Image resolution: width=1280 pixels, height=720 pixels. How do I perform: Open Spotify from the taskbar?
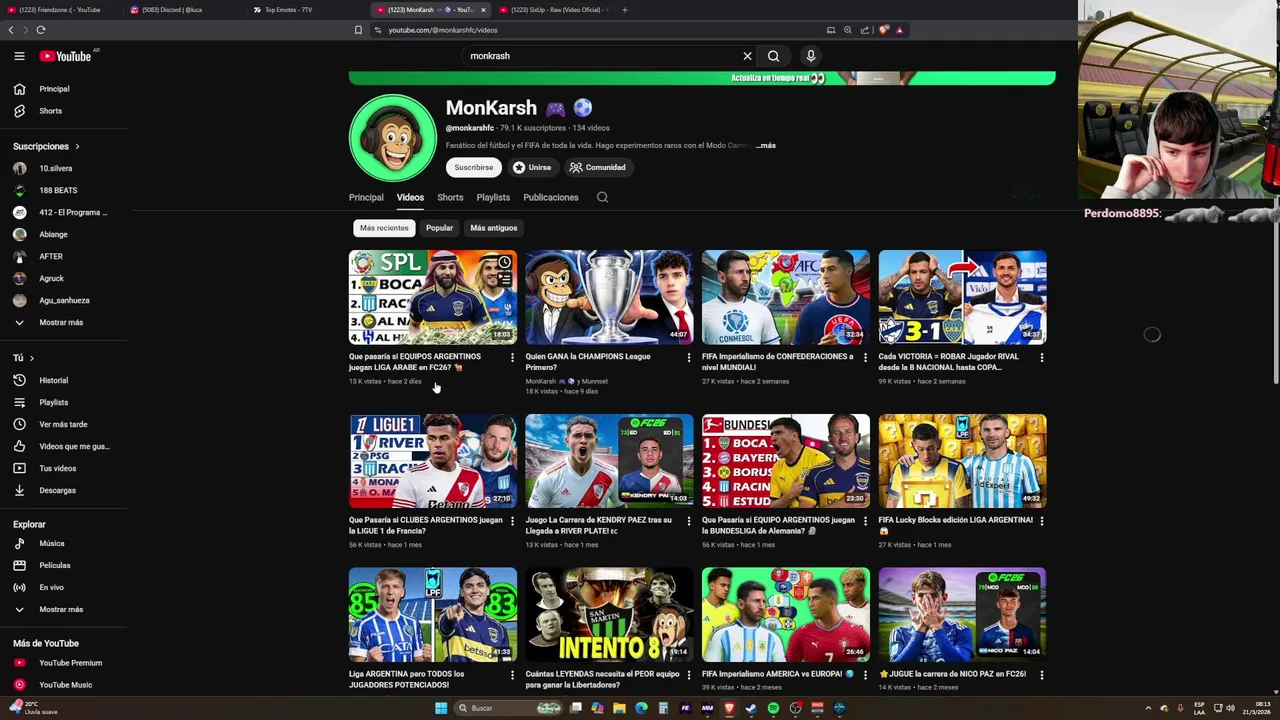773,708
